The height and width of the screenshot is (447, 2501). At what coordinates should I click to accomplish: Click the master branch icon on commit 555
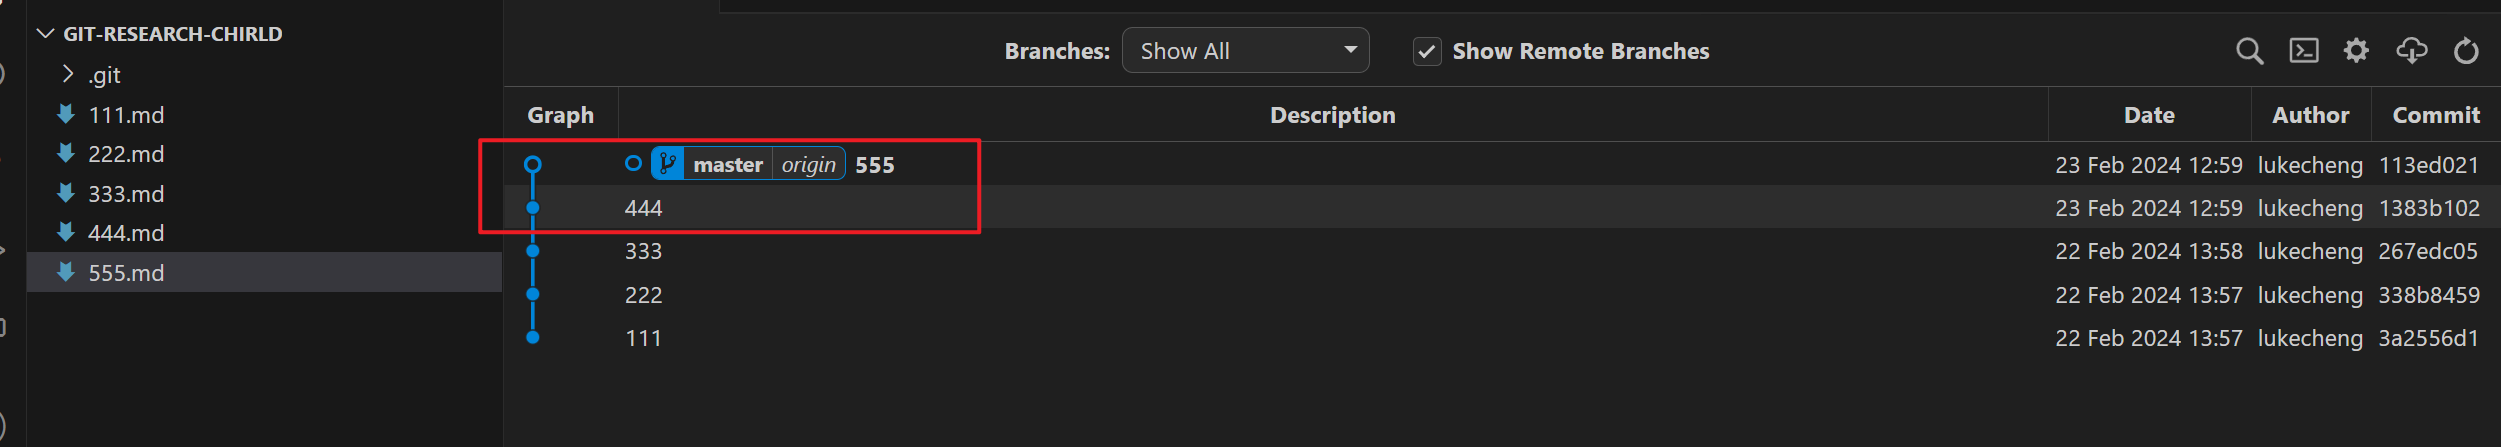click(x=668, y=164)
